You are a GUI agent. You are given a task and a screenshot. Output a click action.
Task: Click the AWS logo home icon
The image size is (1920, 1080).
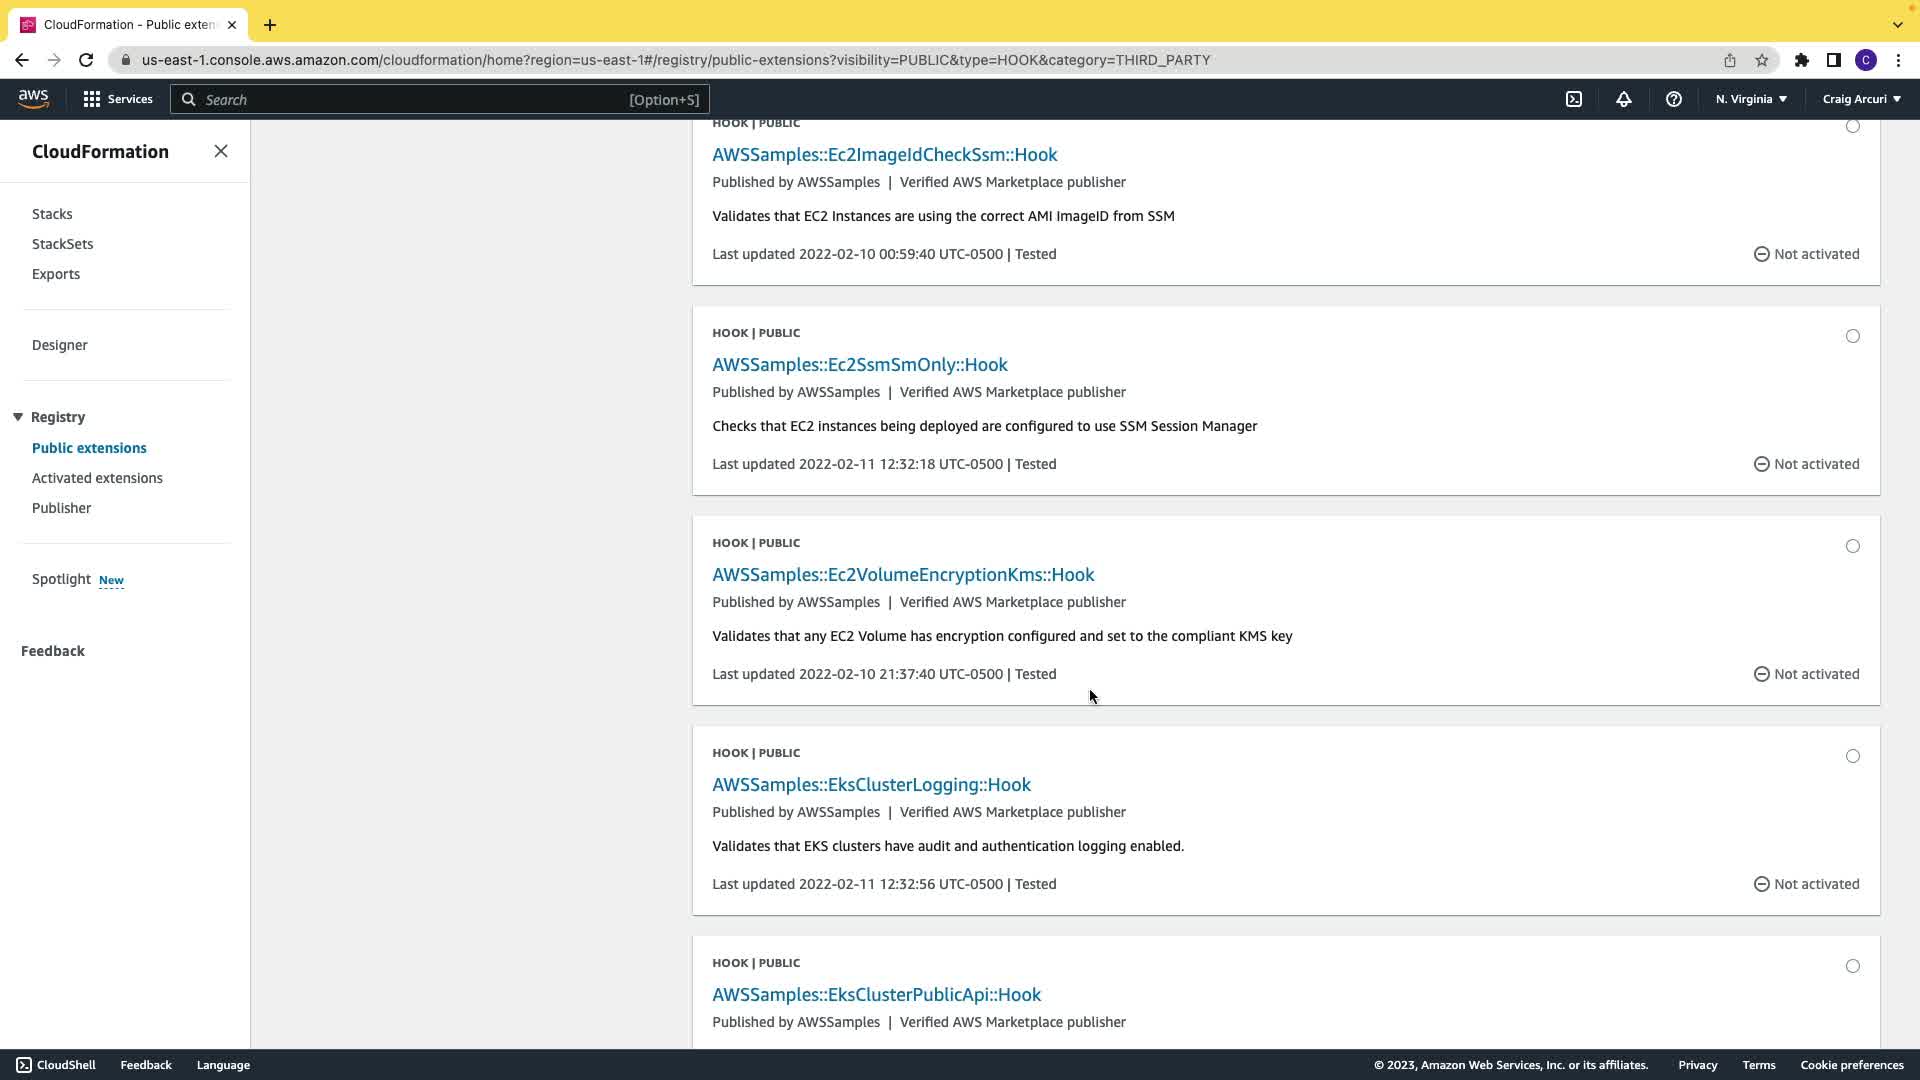33,98
